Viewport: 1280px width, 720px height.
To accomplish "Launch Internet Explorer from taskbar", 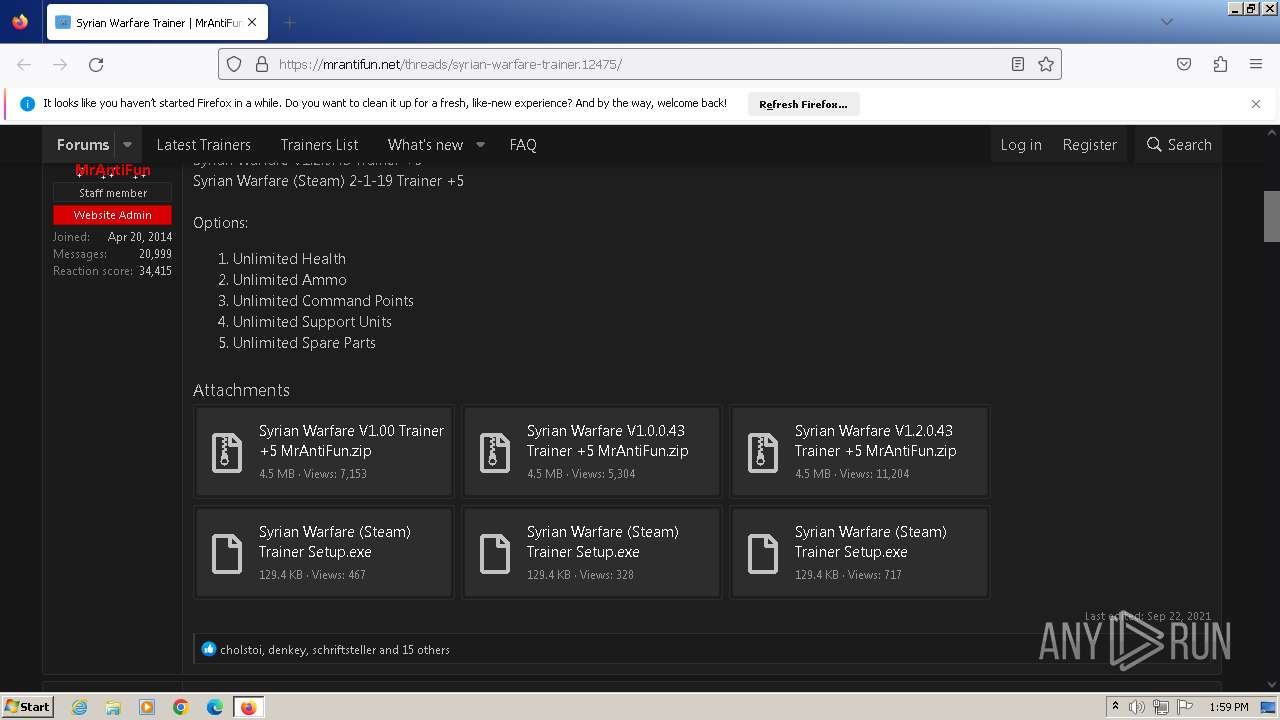I will (79, 707).
